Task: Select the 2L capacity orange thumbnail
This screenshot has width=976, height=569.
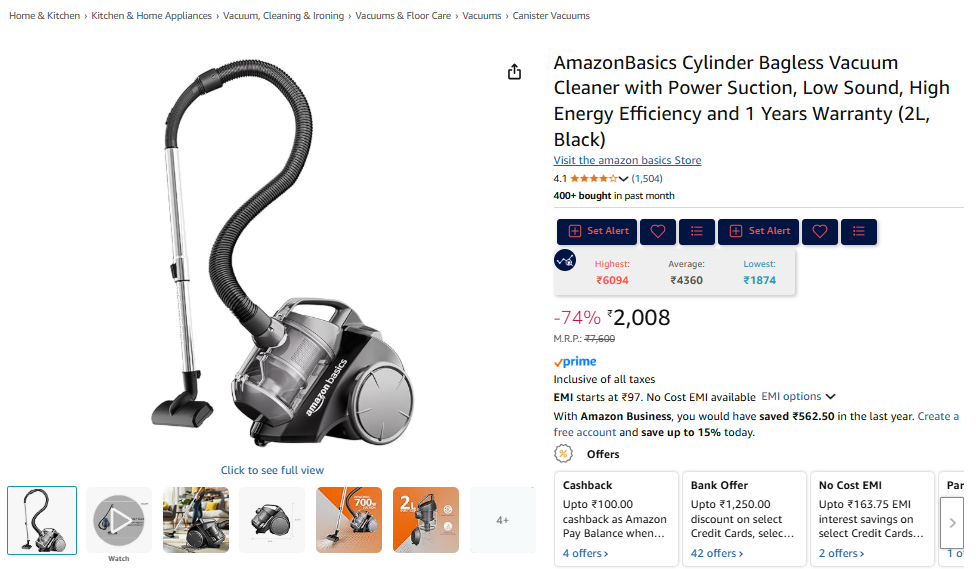Action: pyautogui.click(x=426, y=520)
